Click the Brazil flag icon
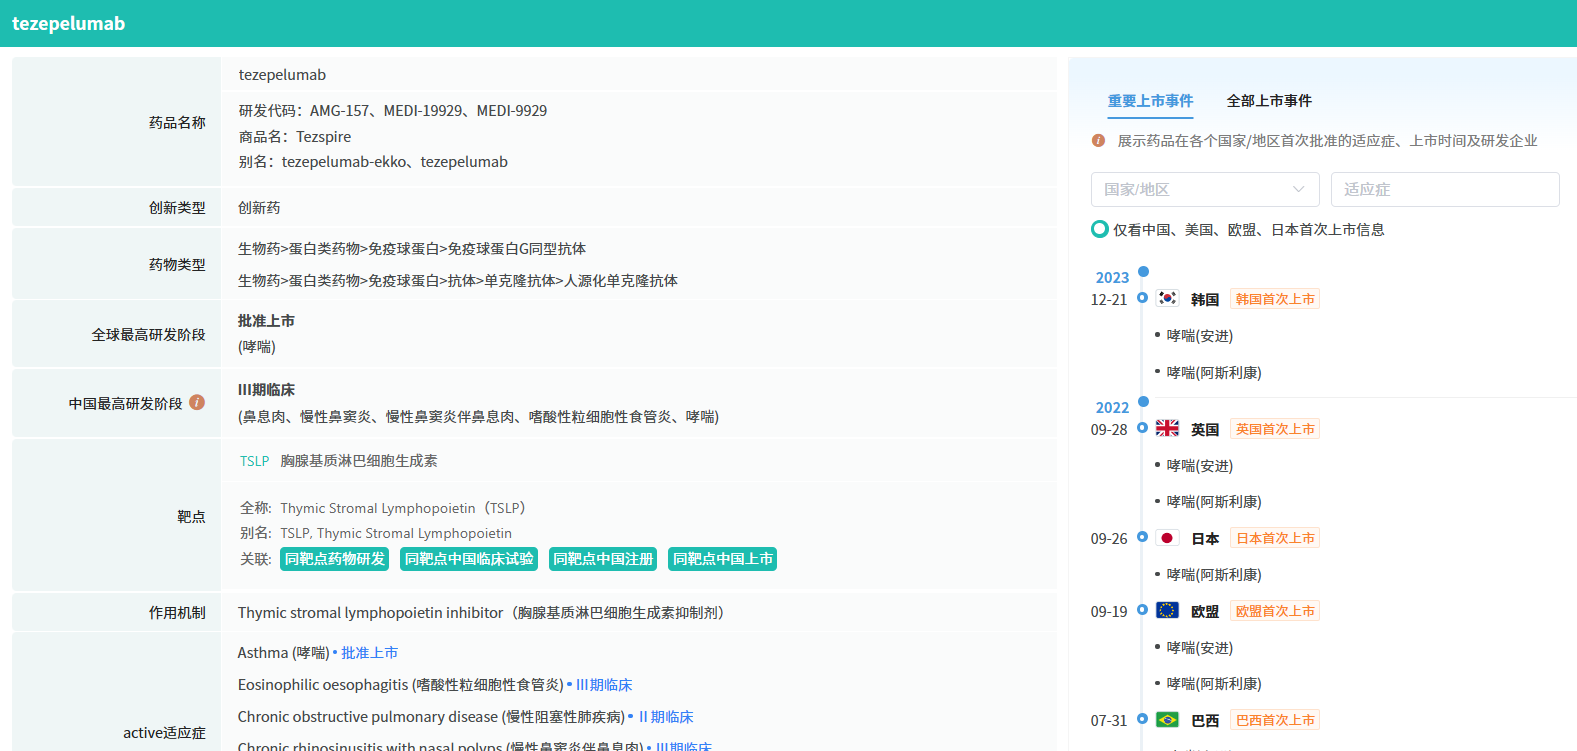This screenshot has height=751, width=1577. coord(1167,720)
